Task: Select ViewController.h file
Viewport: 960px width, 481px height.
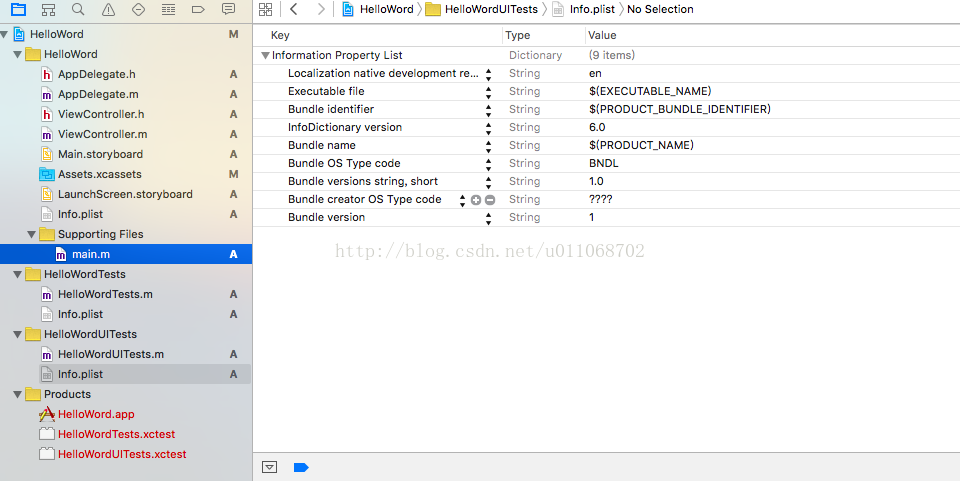Action: click(101, 114)
